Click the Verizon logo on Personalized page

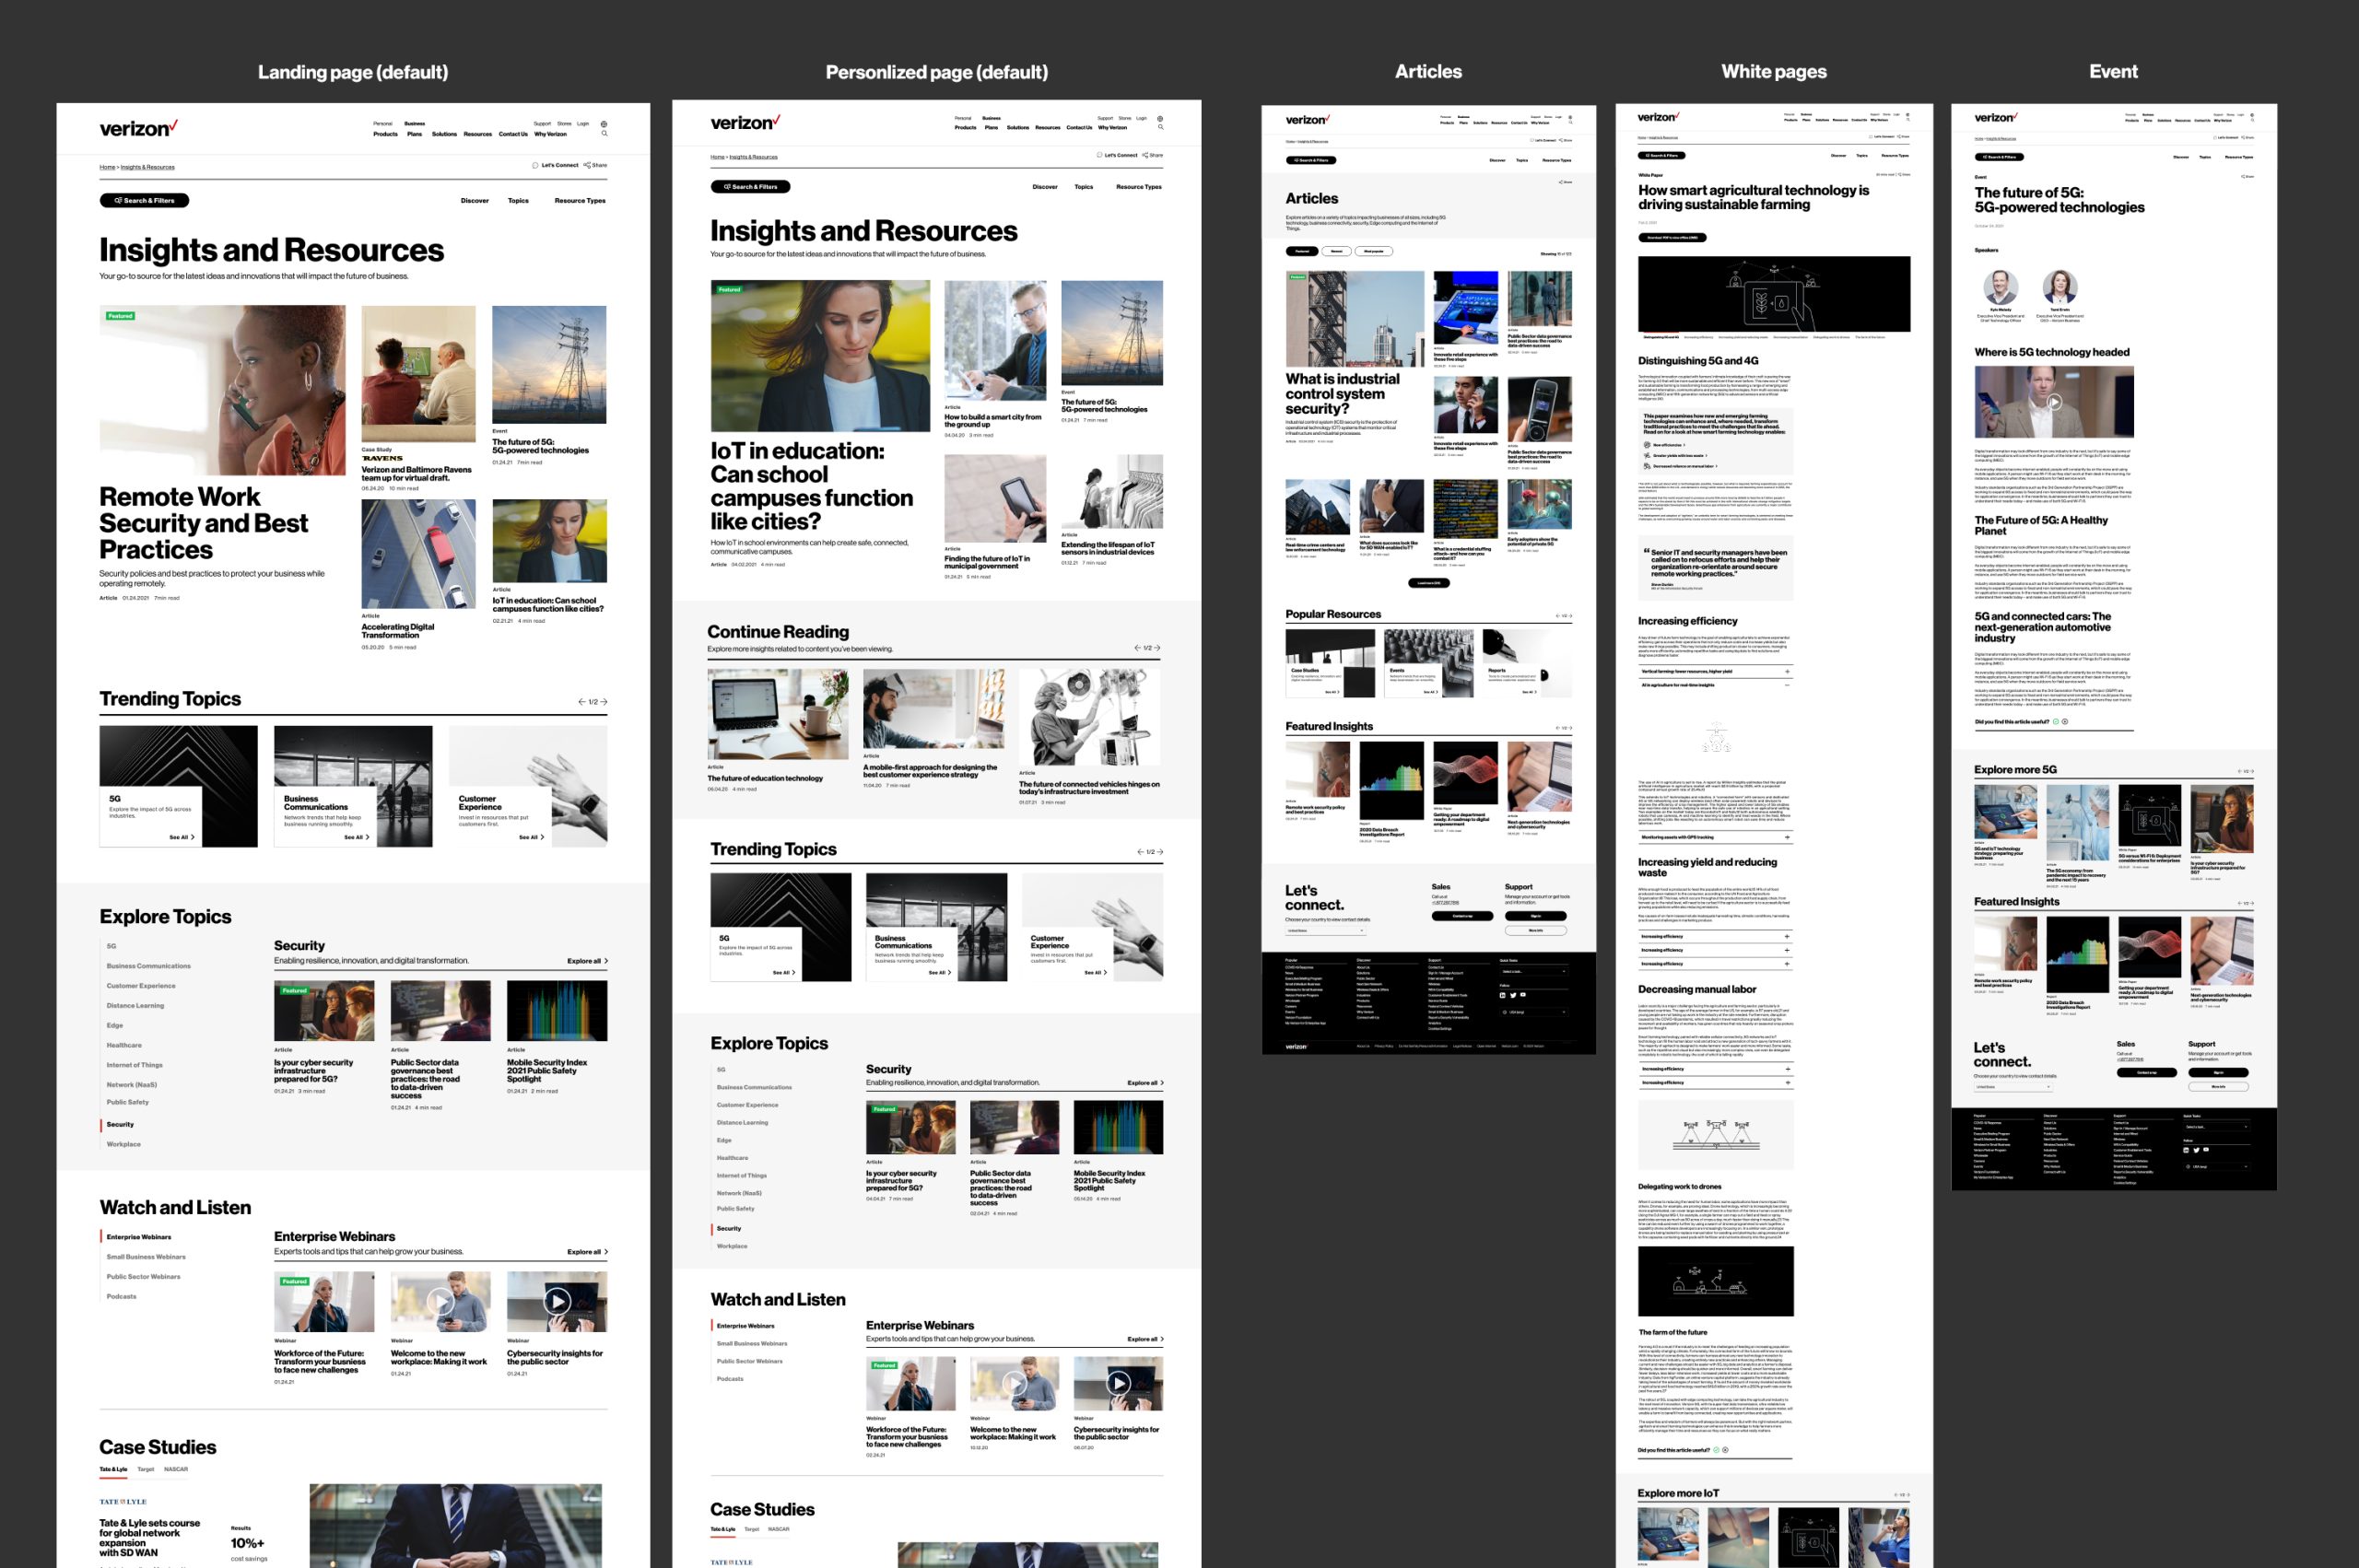(745, 123)
